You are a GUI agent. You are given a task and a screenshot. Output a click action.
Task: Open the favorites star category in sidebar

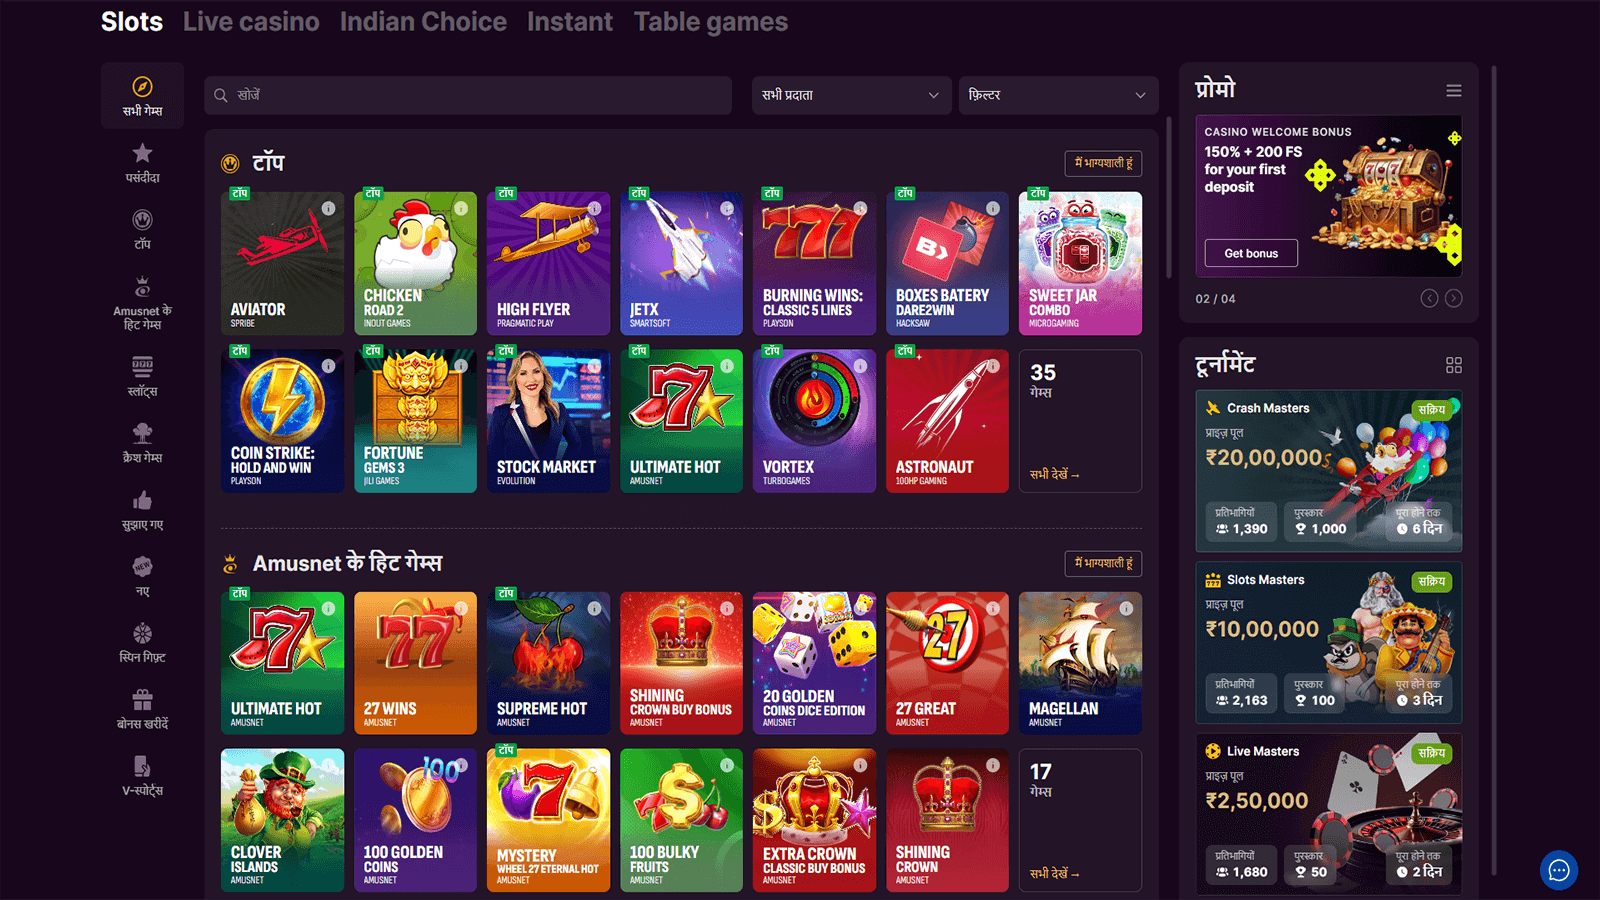[142, 163]
